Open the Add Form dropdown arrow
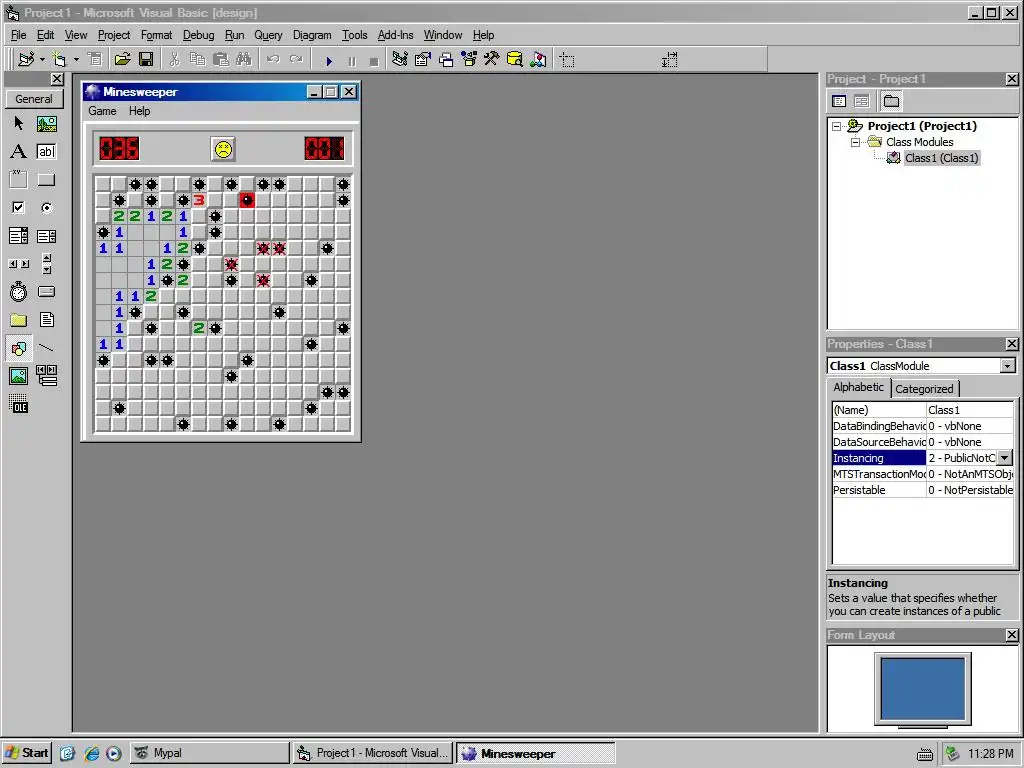Viewport: 1024px width, 768px height. point(76,59)
